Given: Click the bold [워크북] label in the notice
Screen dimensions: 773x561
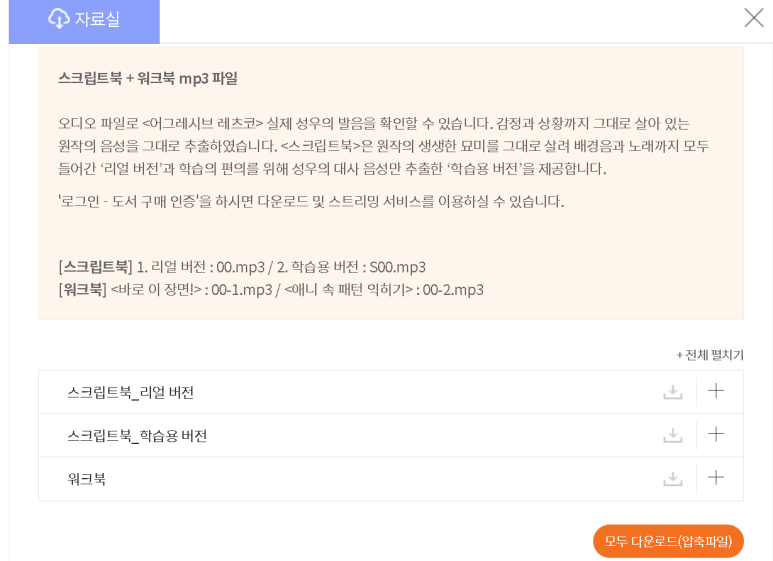Looking at the screenshot, I should click(83, 290).
